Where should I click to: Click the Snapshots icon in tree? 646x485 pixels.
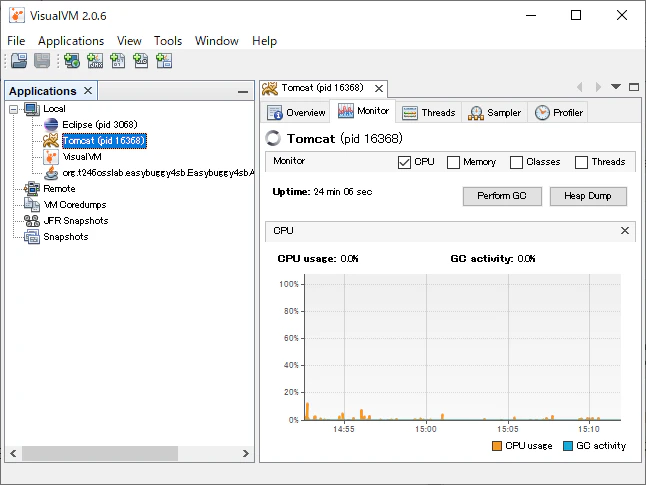coord(32,237)
